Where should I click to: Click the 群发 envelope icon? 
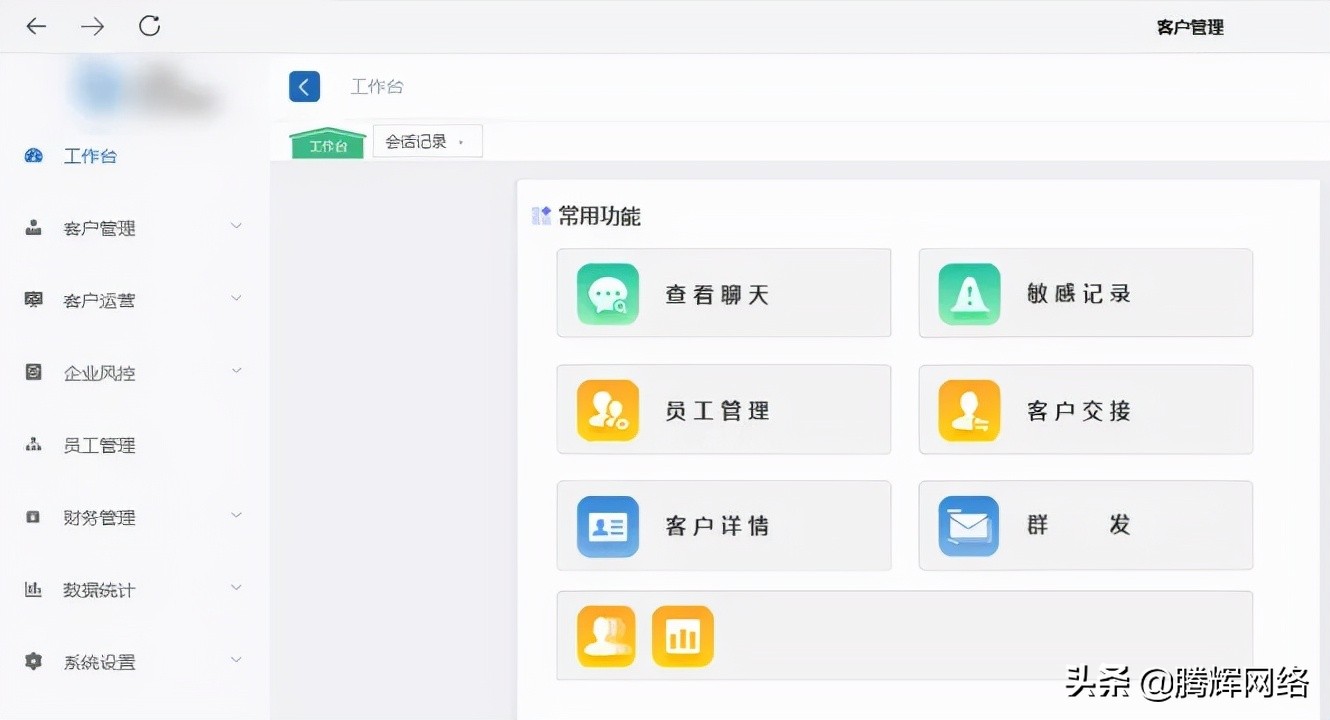click(x=969, y=525)
